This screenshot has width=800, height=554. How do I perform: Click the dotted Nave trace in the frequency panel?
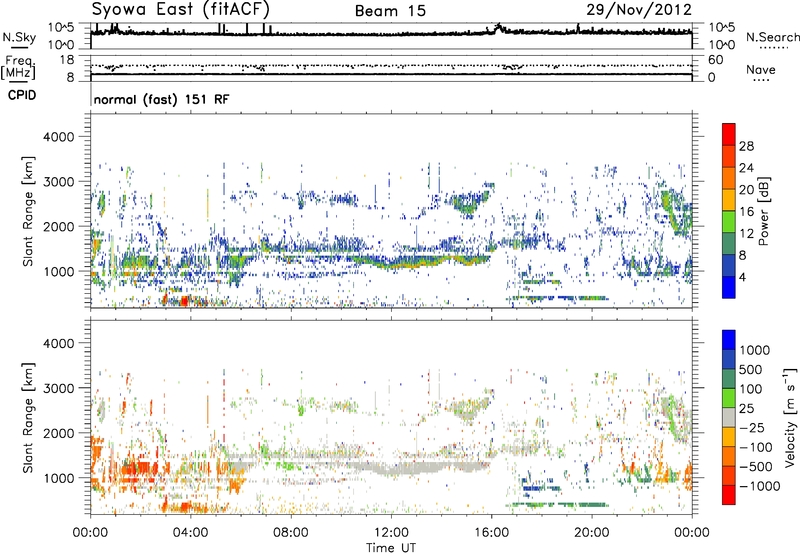[391, 66]
